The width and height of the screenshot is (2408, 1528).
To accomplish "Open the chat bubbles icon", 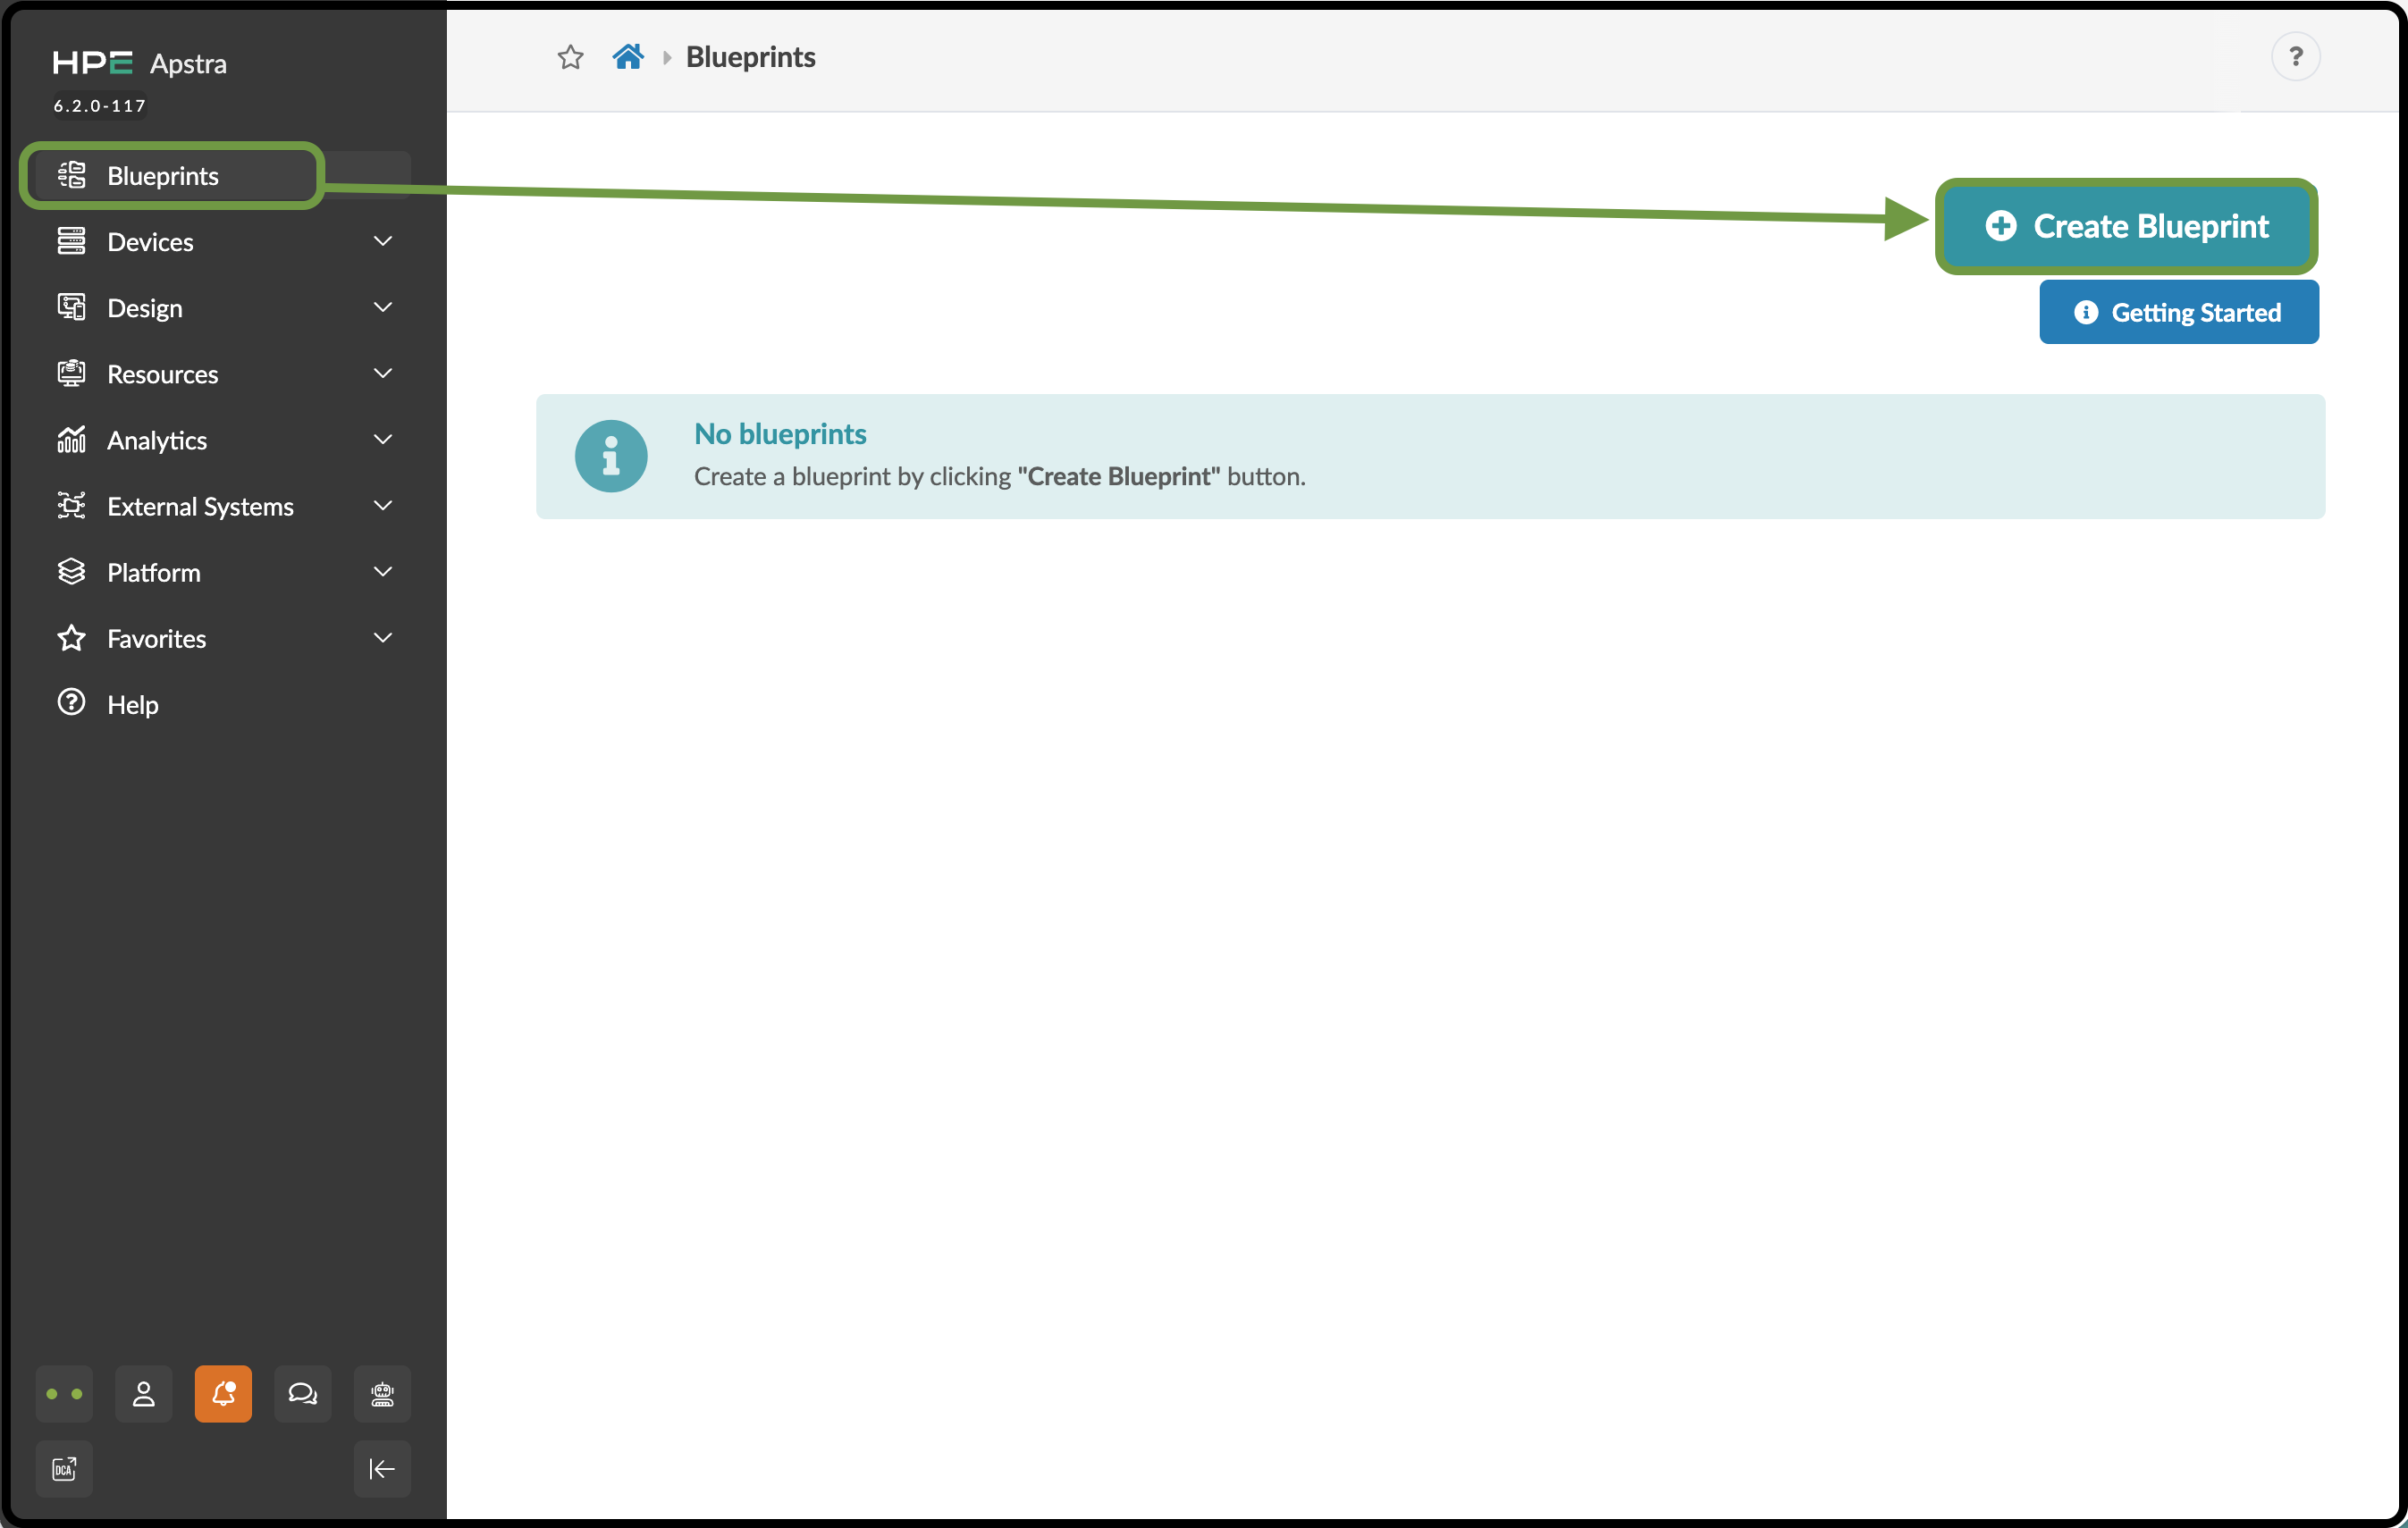I will 303,1394.
